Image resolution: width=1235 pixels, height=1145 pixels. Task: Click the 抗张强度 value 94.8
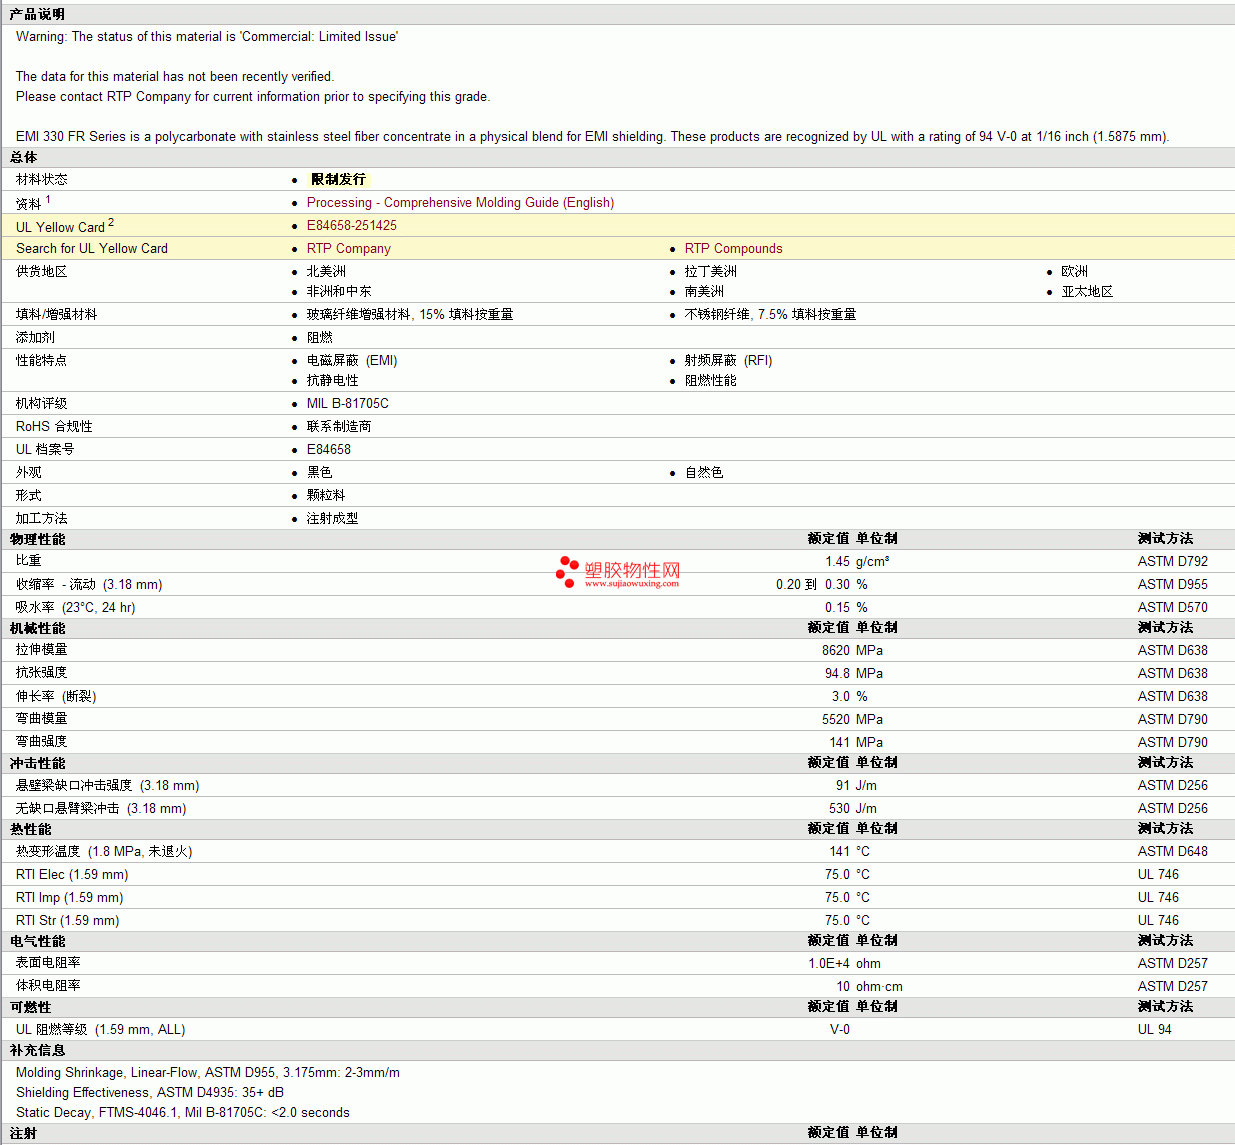[x=838, y=673]
